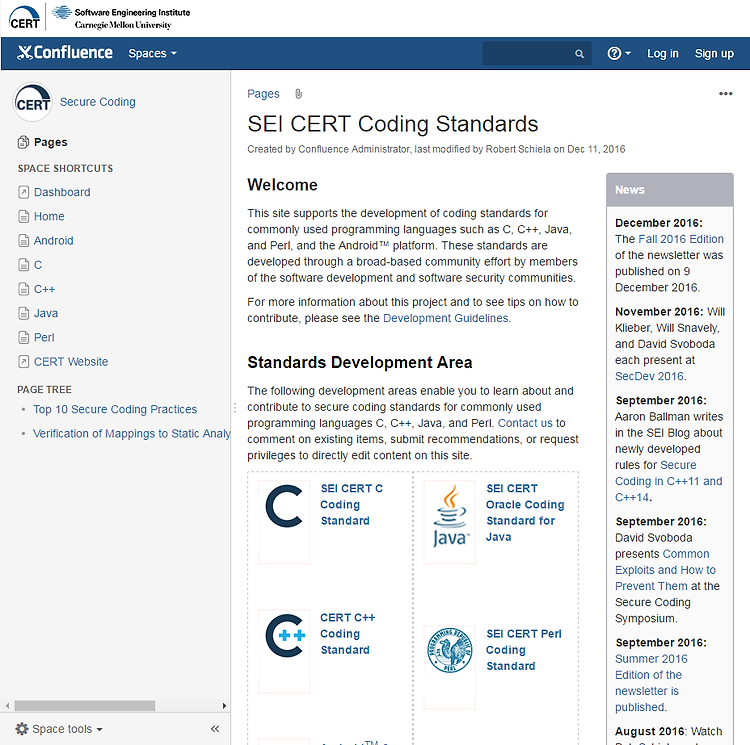Open Common Exploits and How to Prevent Them
Viewport: 750px width, 745px height.
tap(665, 570)
